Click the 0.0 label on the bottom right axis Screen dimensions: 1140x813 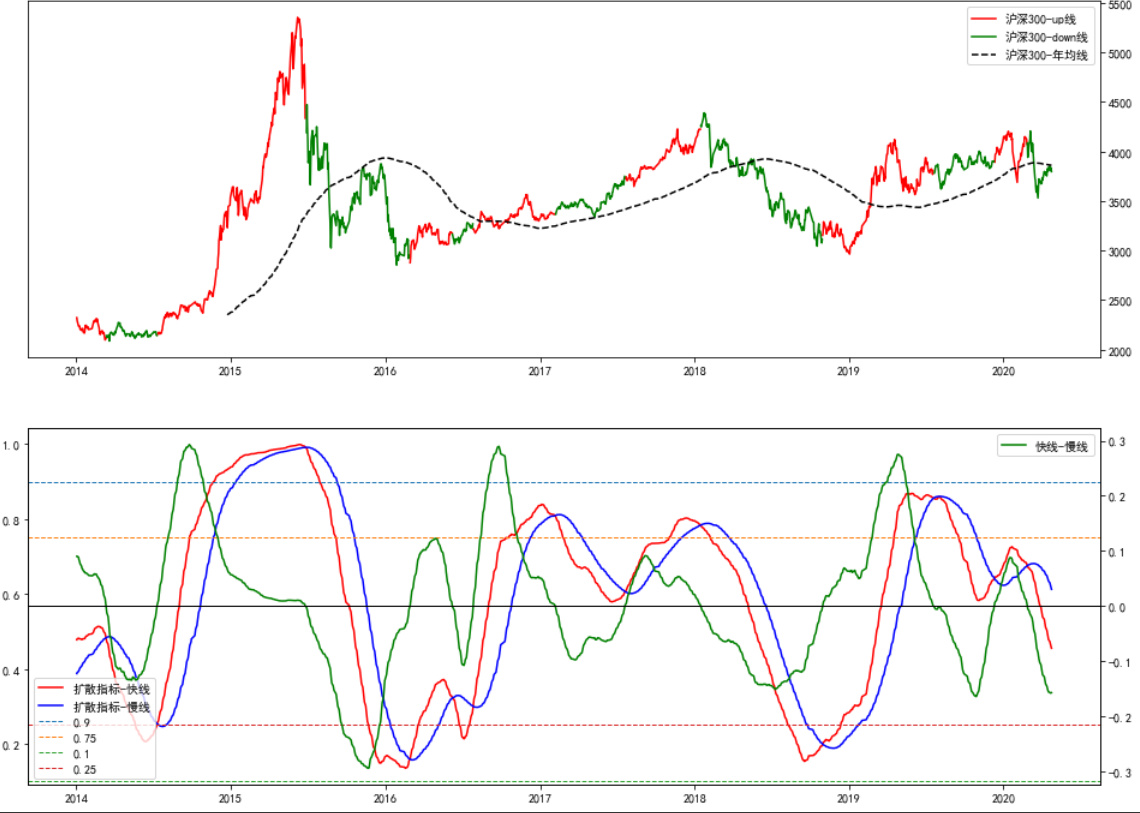click(1117, 607)
